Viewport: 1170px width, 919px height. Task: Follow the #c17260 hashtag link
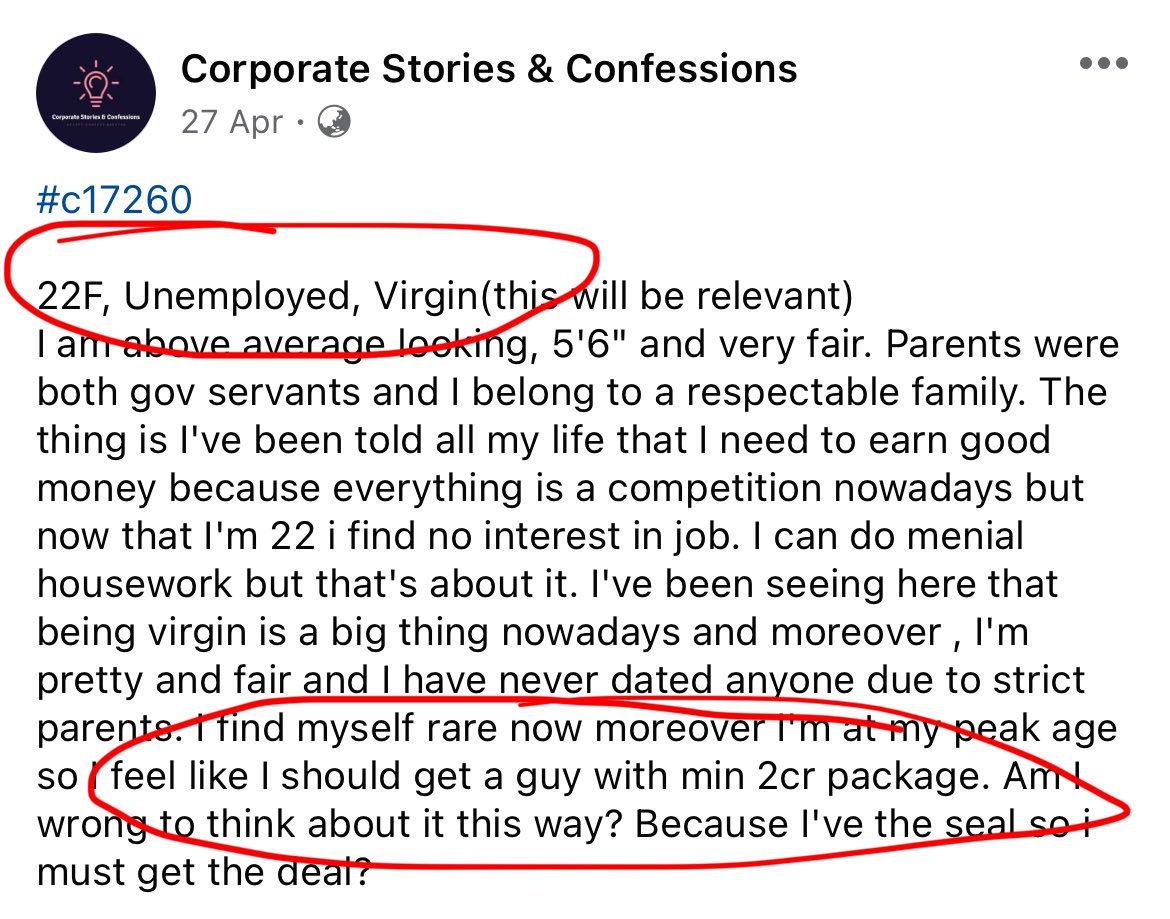(114, 200)
